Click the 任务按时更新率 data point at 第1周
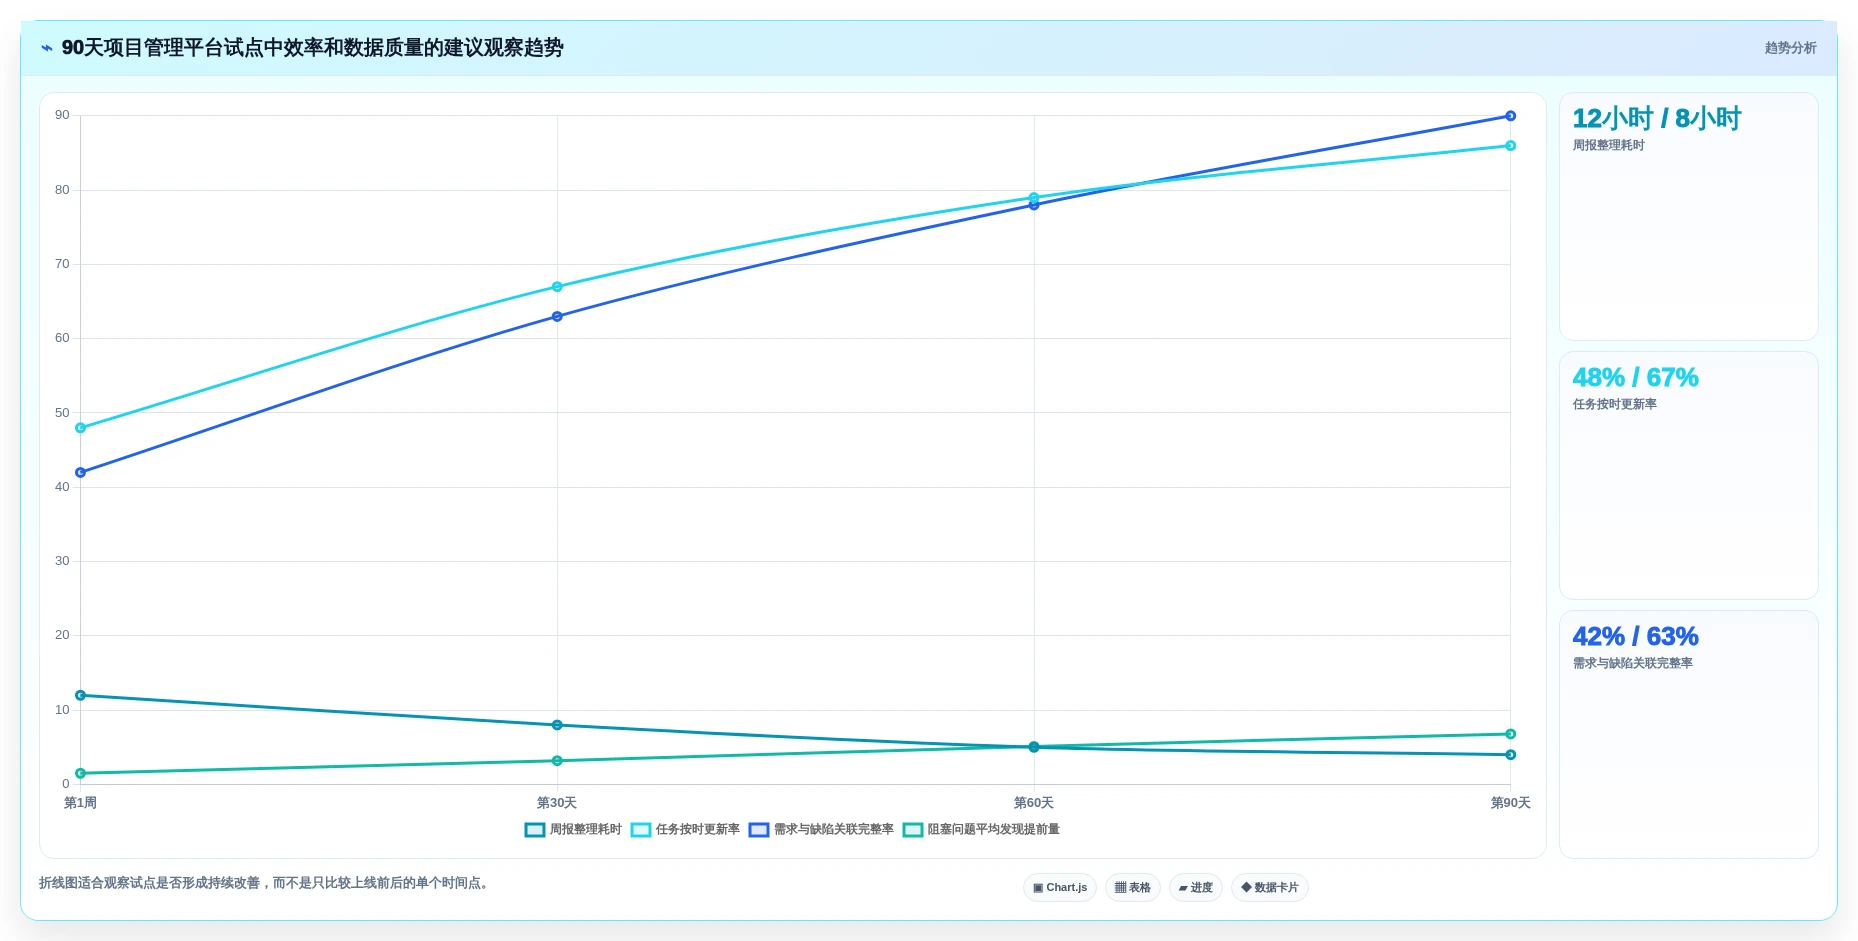Screen dimensions: 1858x941 tap(81, 428)
